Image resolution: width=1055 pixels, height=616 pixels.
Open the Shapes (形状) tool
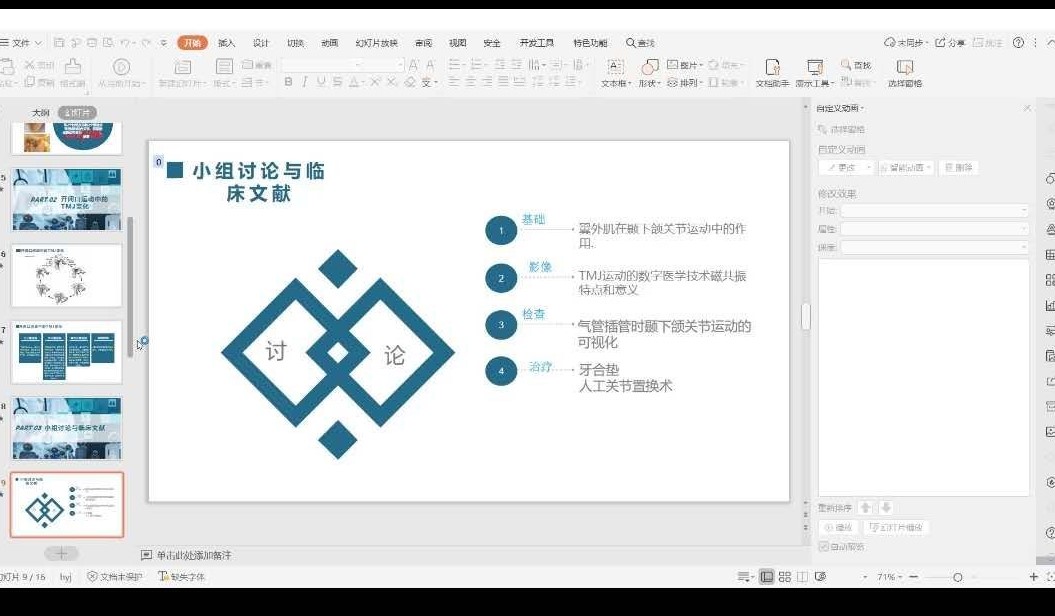point(650,72)
